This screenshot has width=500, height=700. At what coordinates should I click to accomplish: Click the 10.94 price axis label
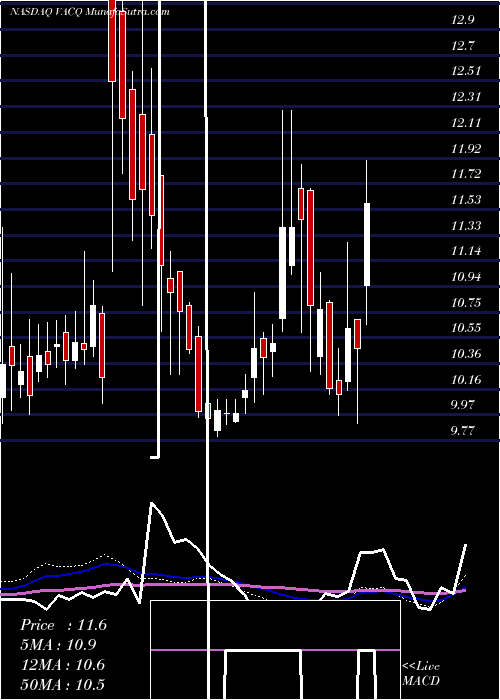click(x=466, y=277)
